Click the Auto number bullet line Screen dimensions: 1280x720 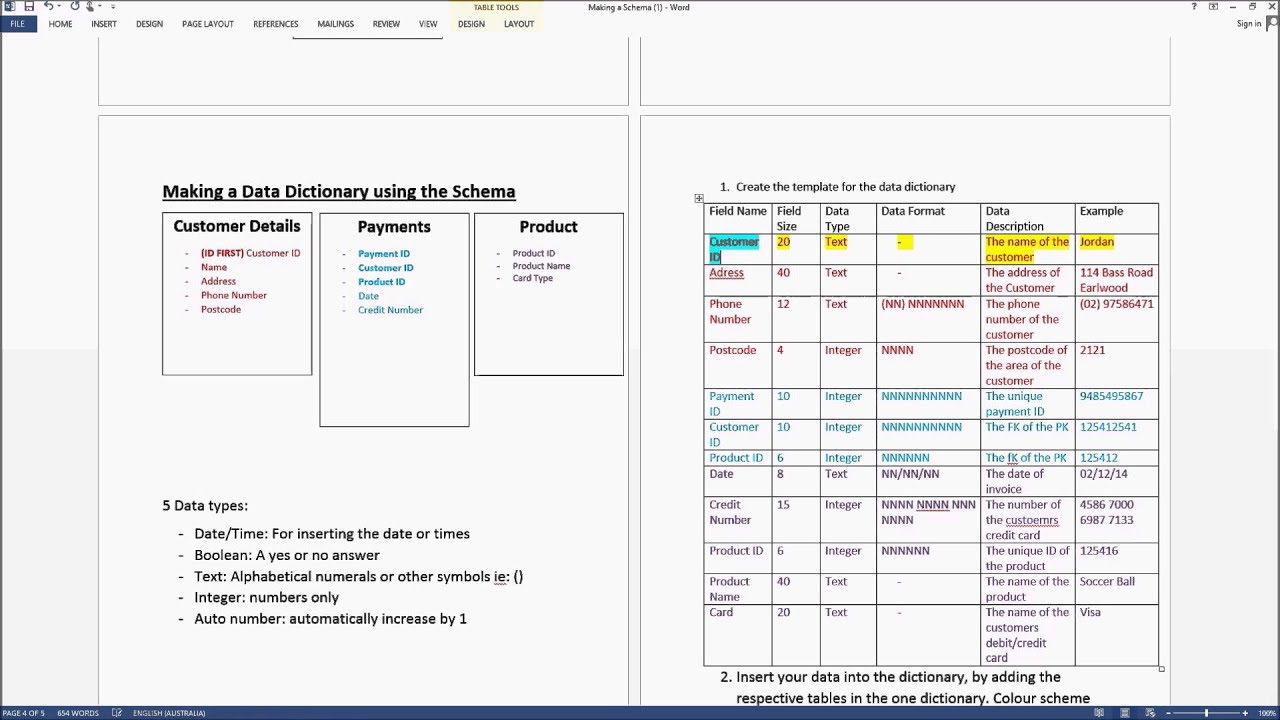click(330, 619)
